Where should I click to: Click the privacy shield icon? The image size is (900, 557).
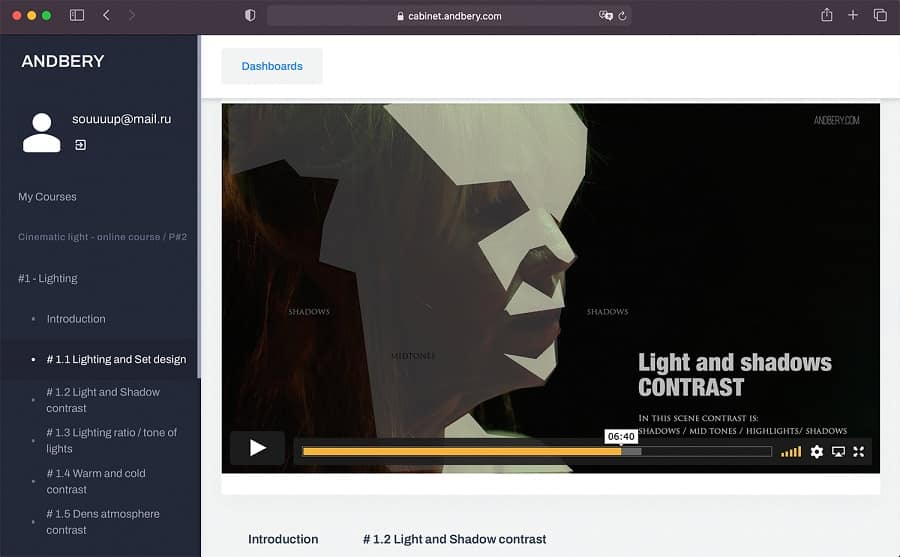coord(250,16)
